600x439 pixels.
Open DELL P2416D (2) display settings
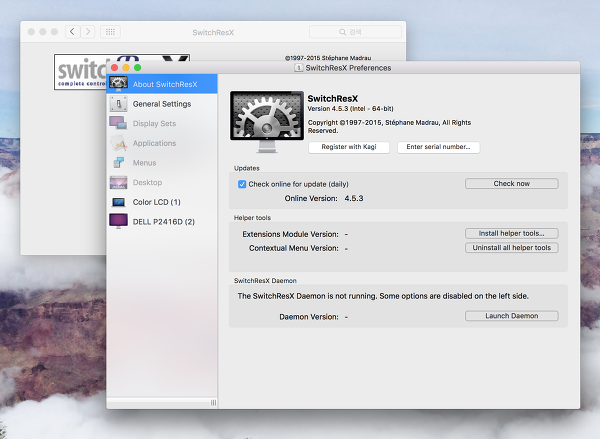click(x=162, y=222)
